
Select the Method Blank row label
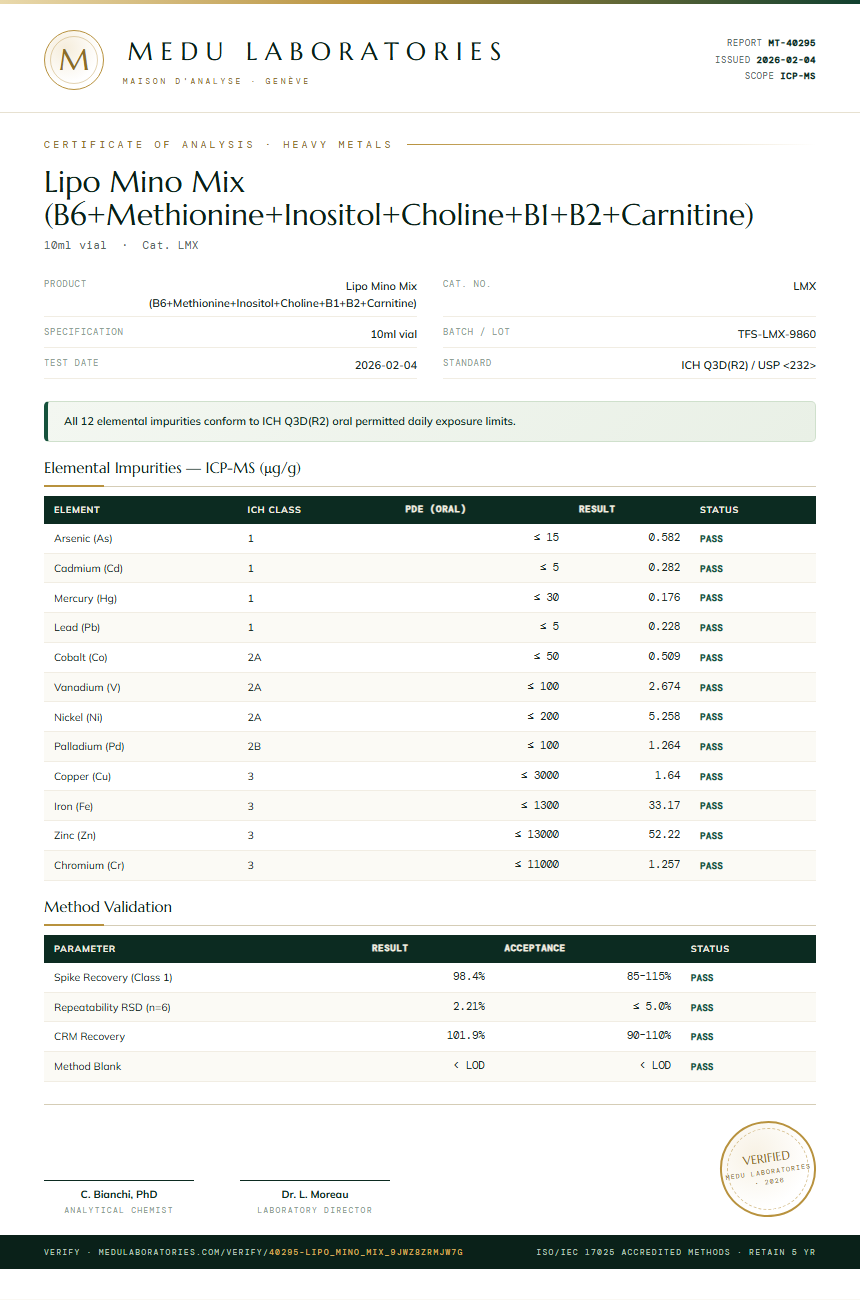[x=87, y=1066]
